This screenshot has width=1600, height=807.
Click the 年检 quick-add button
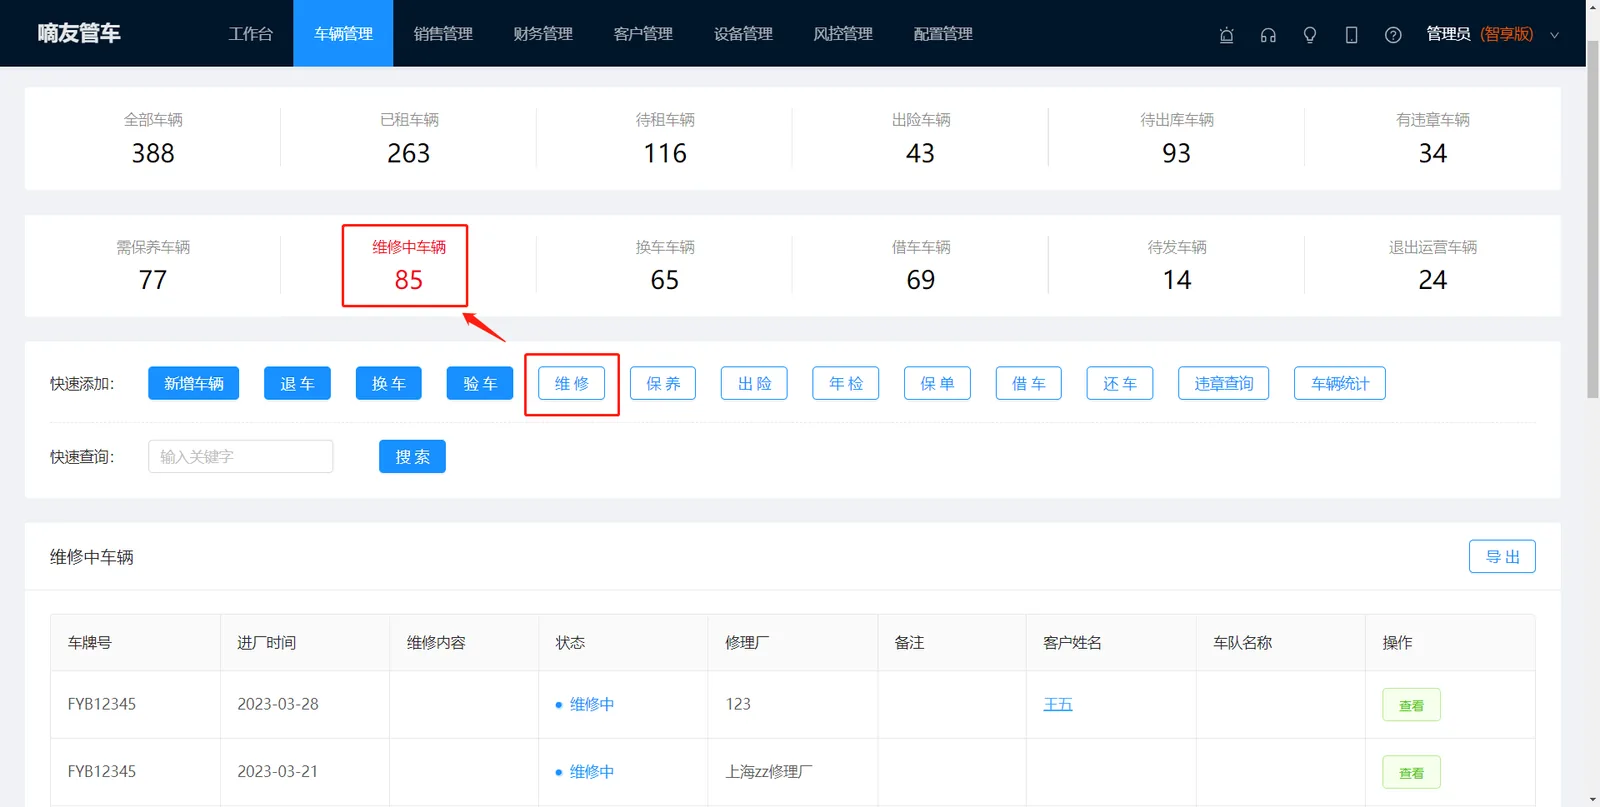point(846,383)
